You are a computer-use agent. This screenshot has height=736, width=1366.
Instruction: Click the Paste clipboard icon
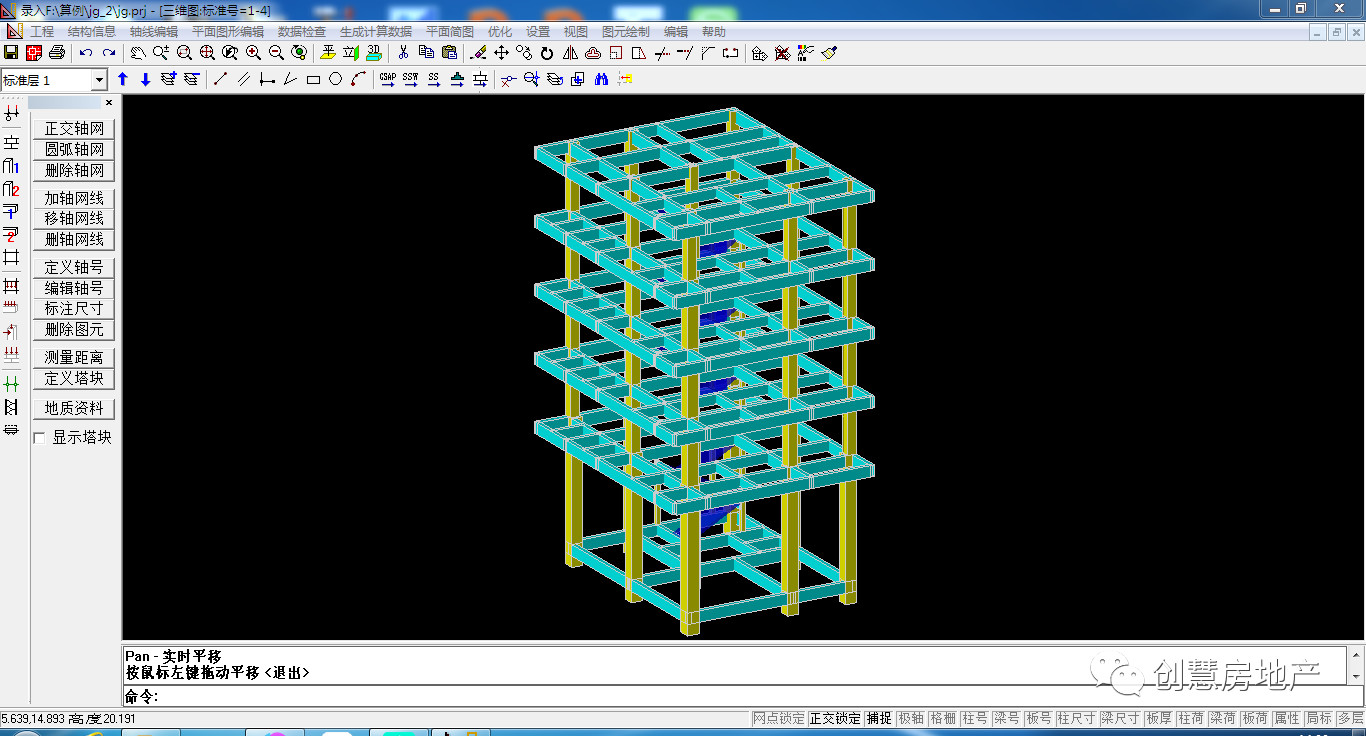point(449,52)
